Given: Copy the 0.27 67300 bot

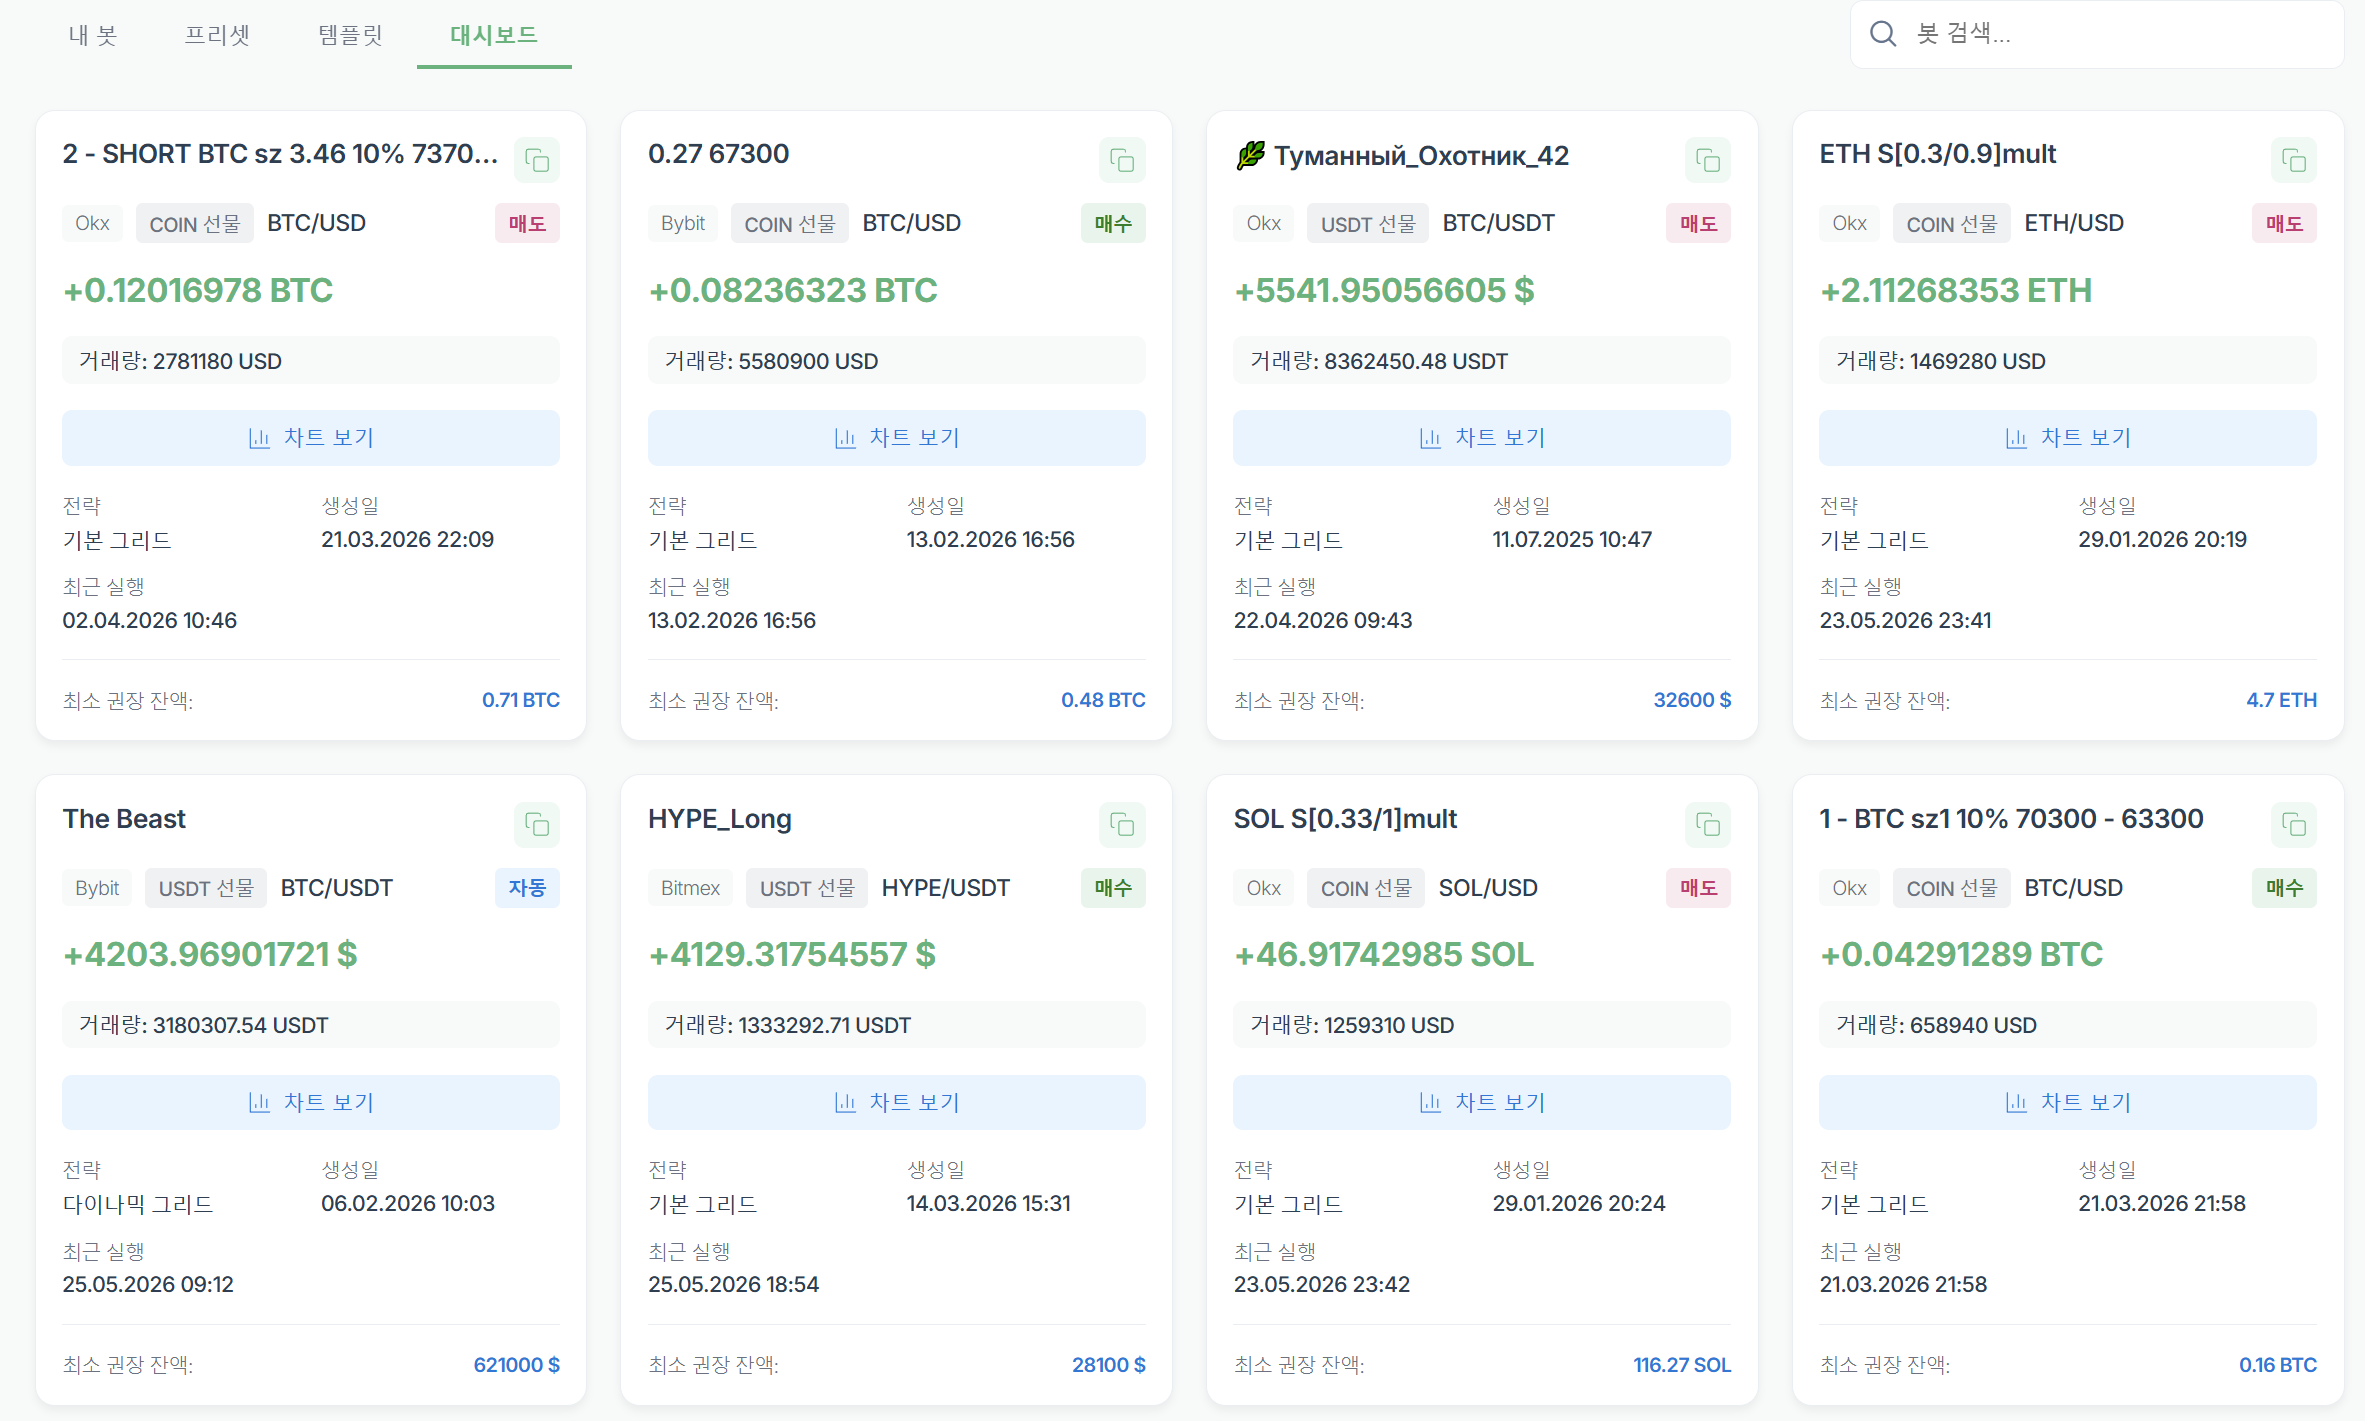Looking at the screenshot, I should [x=1122, y=160].
